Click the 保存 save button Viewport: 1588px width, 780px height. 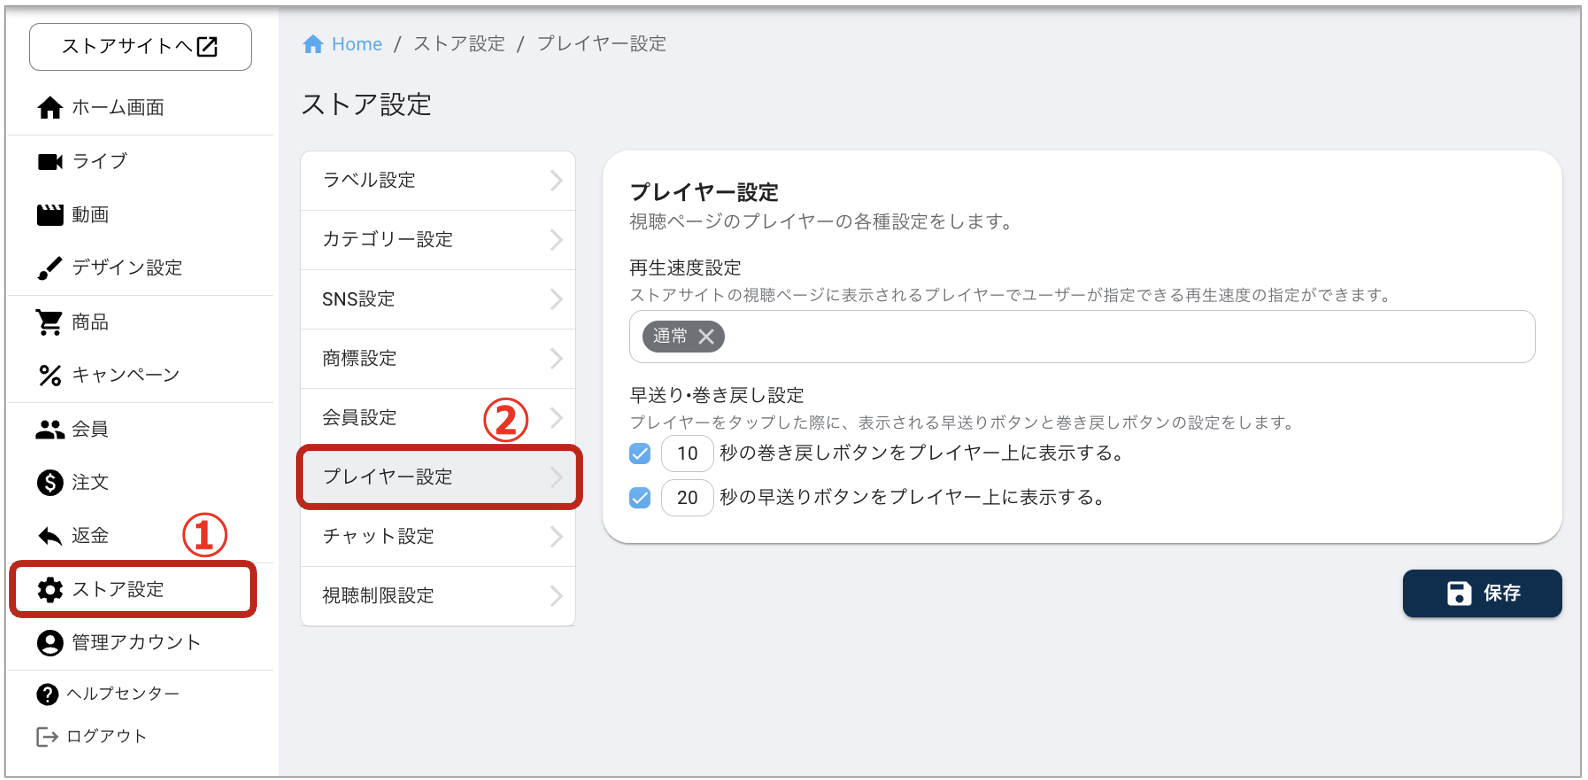(1482, 593)
